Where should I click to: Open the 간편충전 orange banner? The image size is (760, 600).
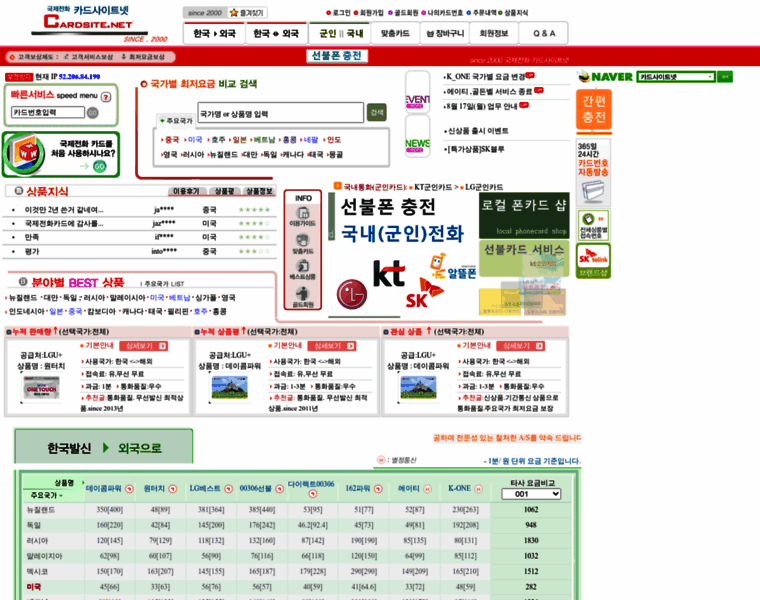(594, 110)
